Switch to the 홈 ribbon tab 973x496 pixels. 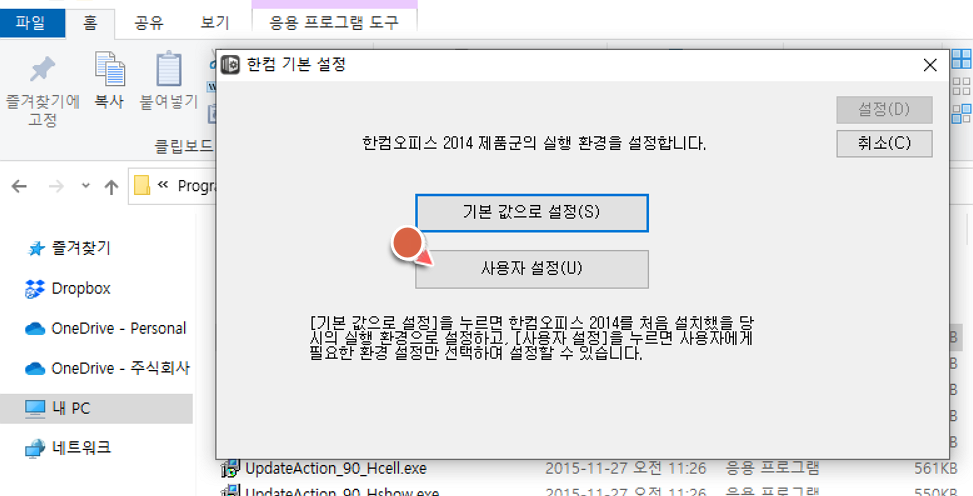click(90, 24)
